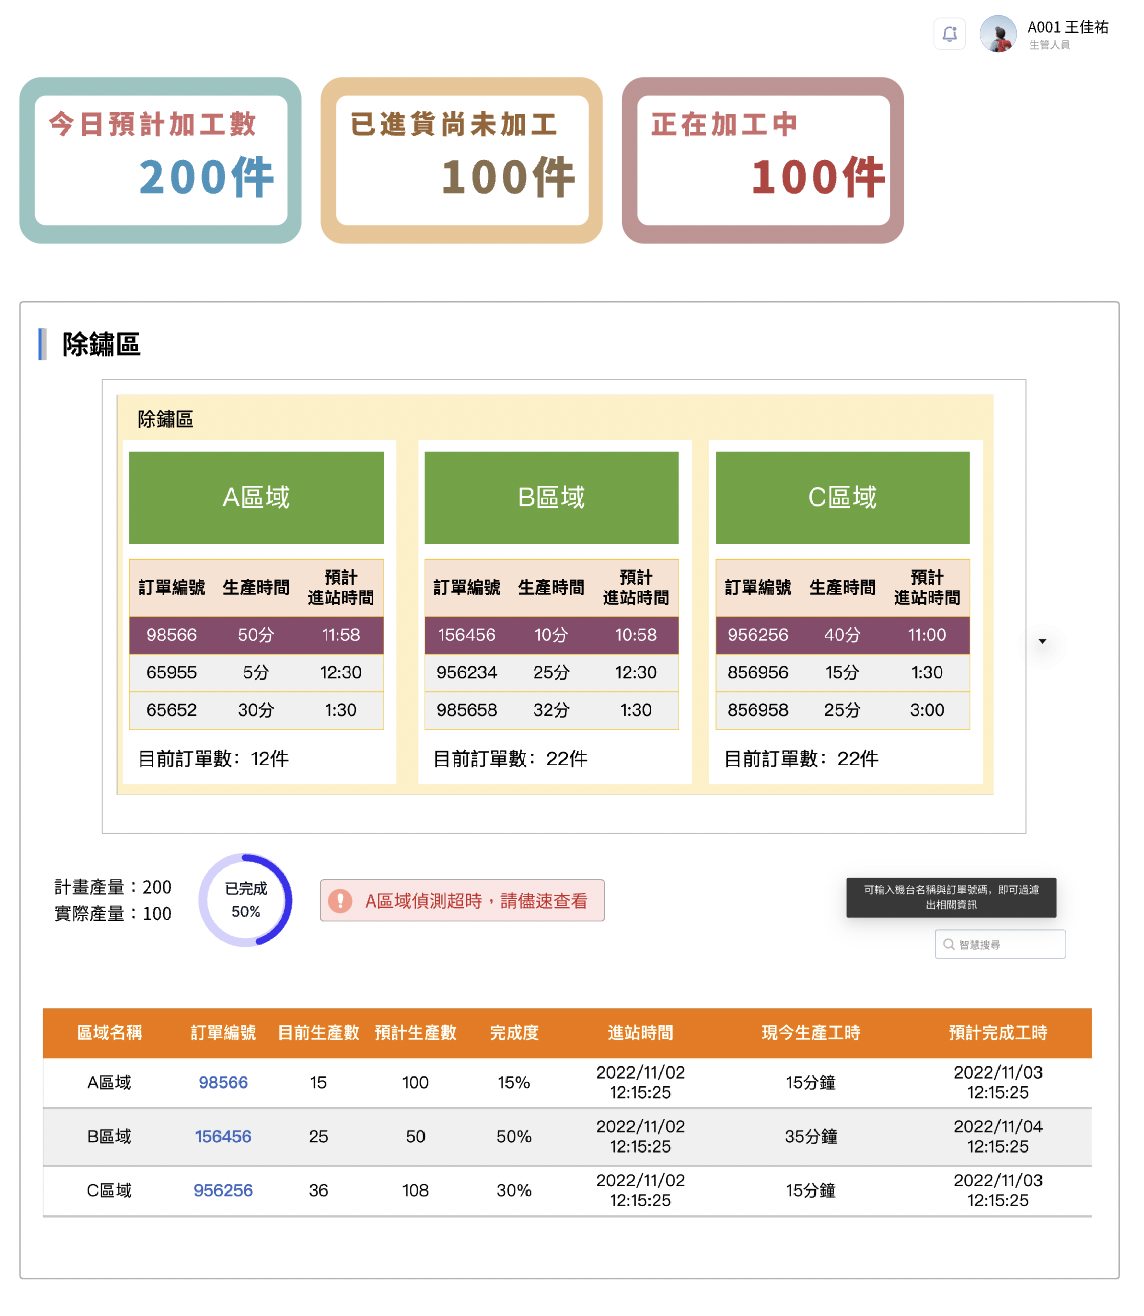The width and height of the screenshot is (1144, 1316).
Task: Select the C區域 green header
Action: click(842, 497)
